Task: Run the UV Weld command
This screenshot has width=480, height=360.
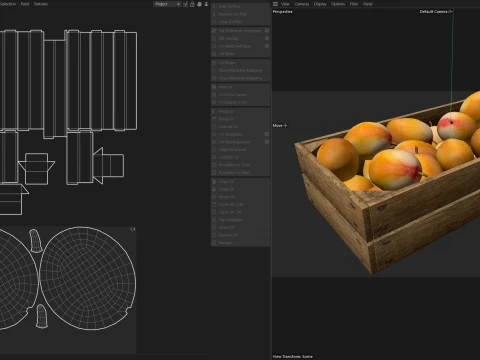Action: point(240,54)
